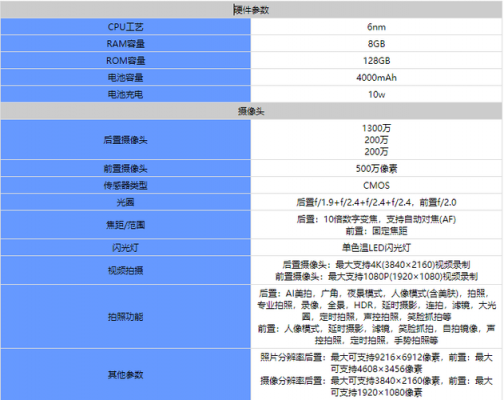The height and width of the screenshot is (400, 504).
Task: Select the 1080P(1920×1080) video recording line
Action: click(x=376, y=276)
